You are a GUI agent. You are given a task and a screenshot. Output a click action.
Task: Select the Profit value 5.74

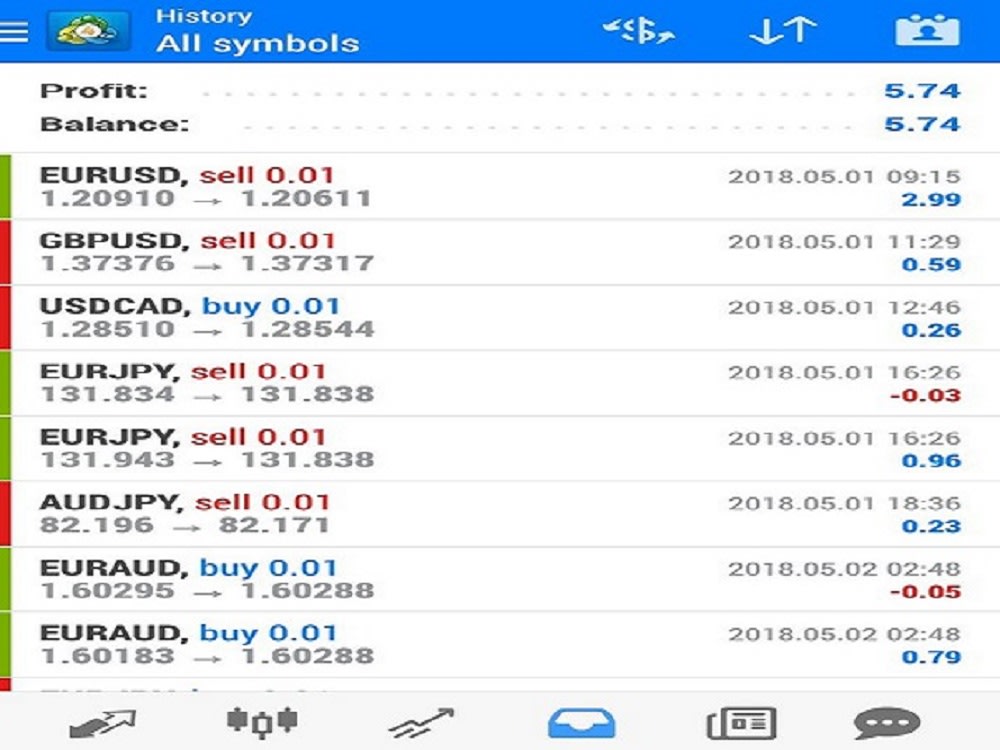point(922,91)
